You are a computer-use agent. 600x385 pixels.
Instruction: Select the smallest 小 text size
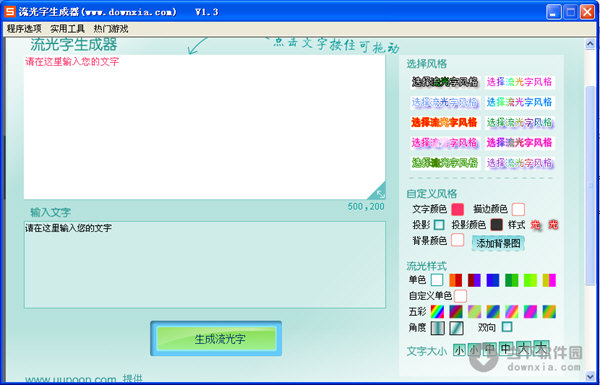coord(459,350)
